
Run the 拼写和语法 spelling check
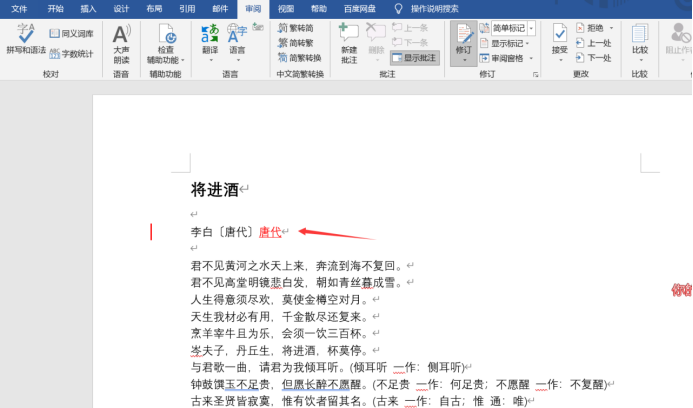click(26, 40)
